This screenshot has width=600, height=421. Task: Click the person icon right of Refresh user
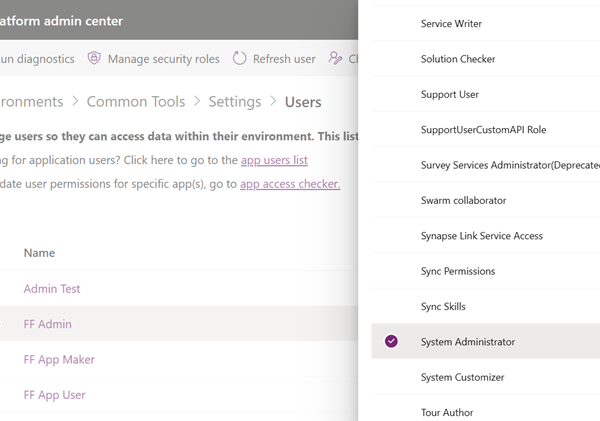335,59
